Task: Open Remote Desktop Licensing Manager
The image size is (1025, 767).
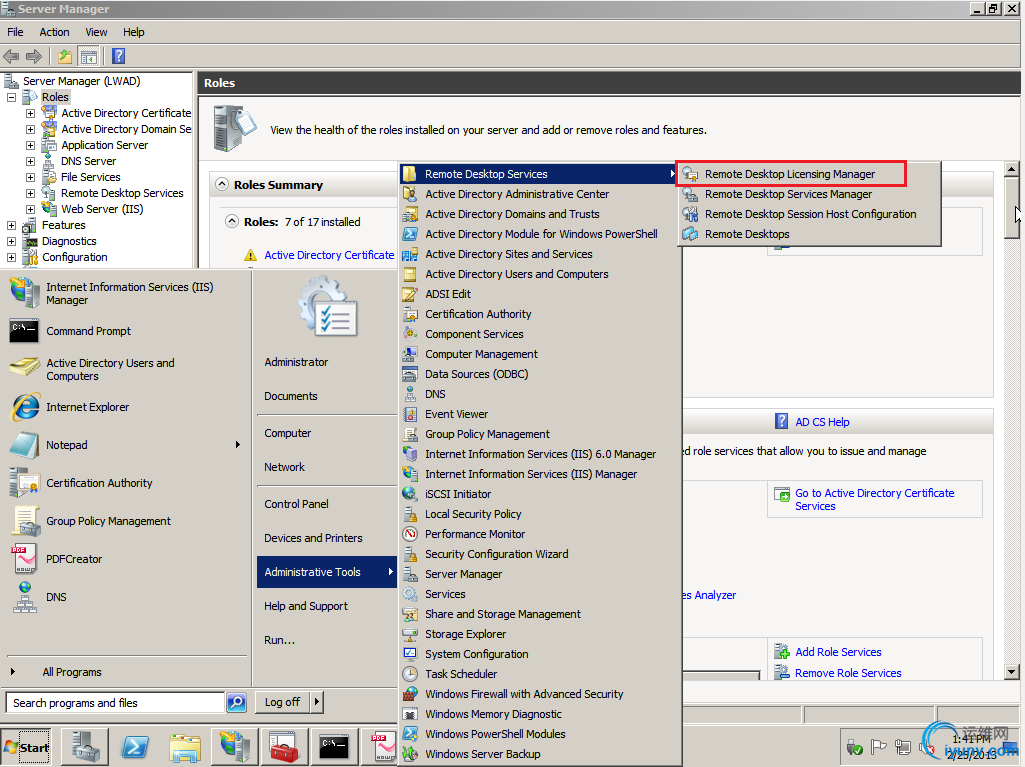Action: [789, 174]
